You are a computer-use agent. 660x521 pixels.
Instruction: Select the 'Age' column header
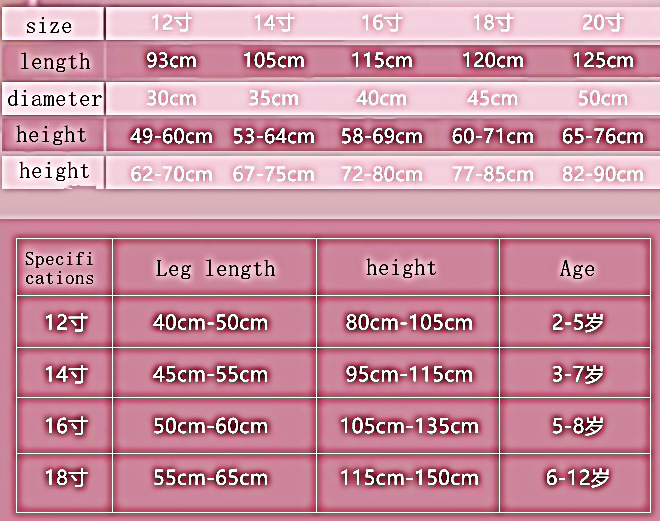(577, 268)
